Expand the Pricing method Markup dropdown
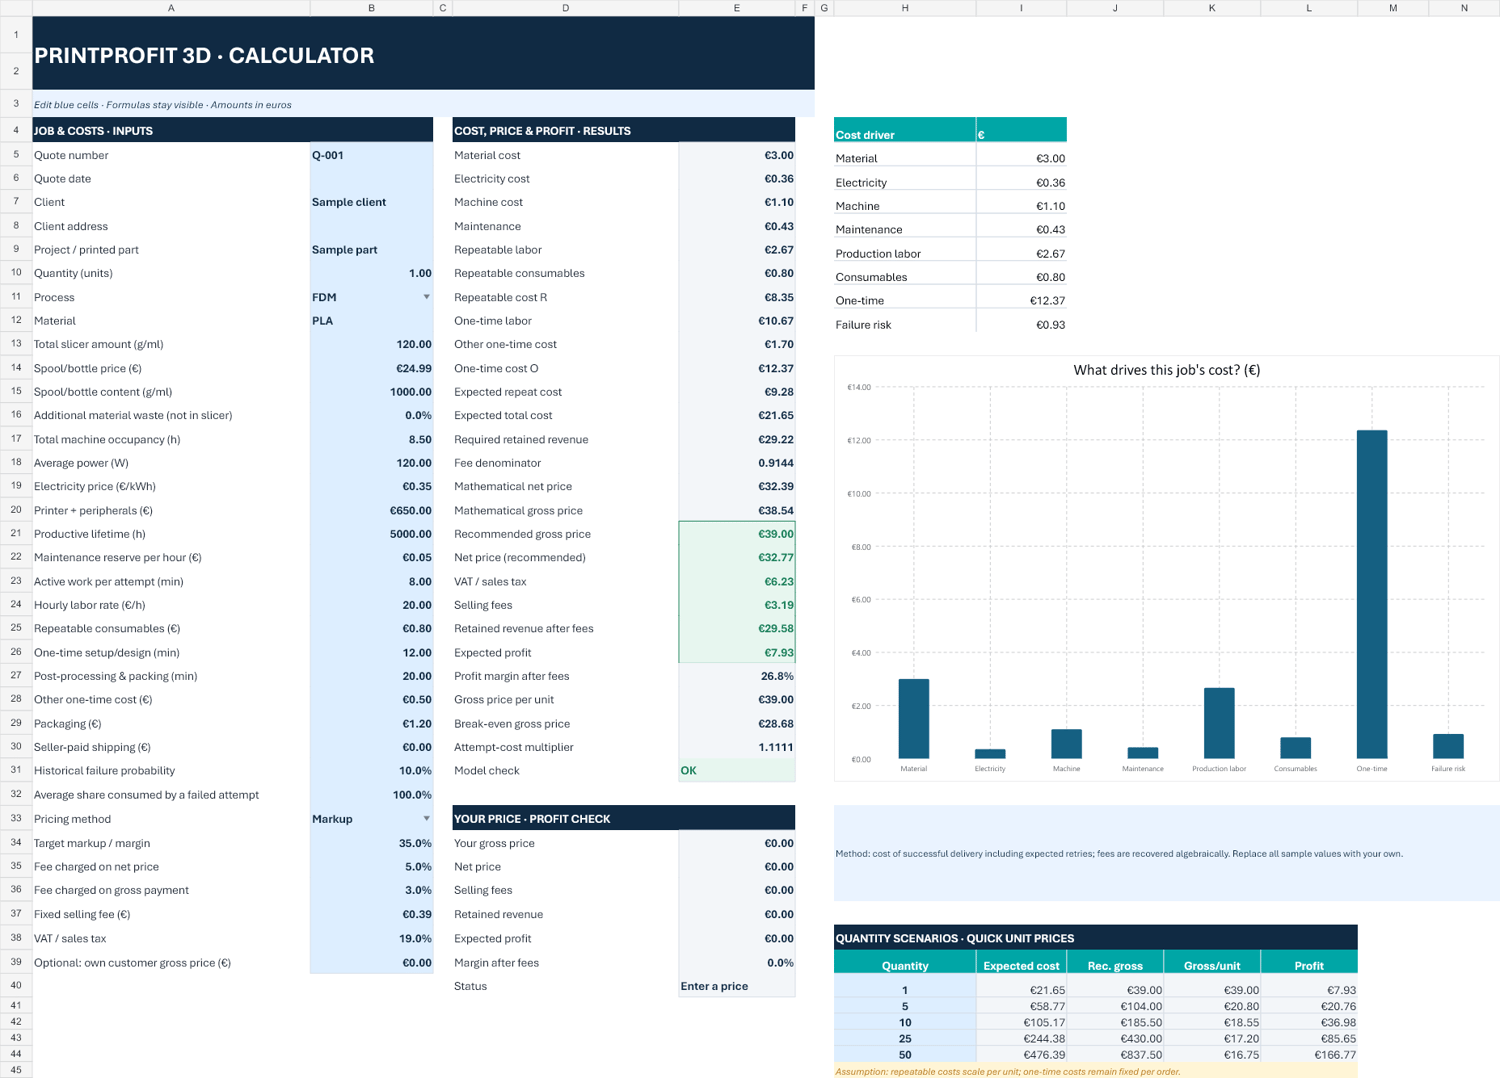The width and height of the screenshot is (1500, 1078). [x=426, y=819]
